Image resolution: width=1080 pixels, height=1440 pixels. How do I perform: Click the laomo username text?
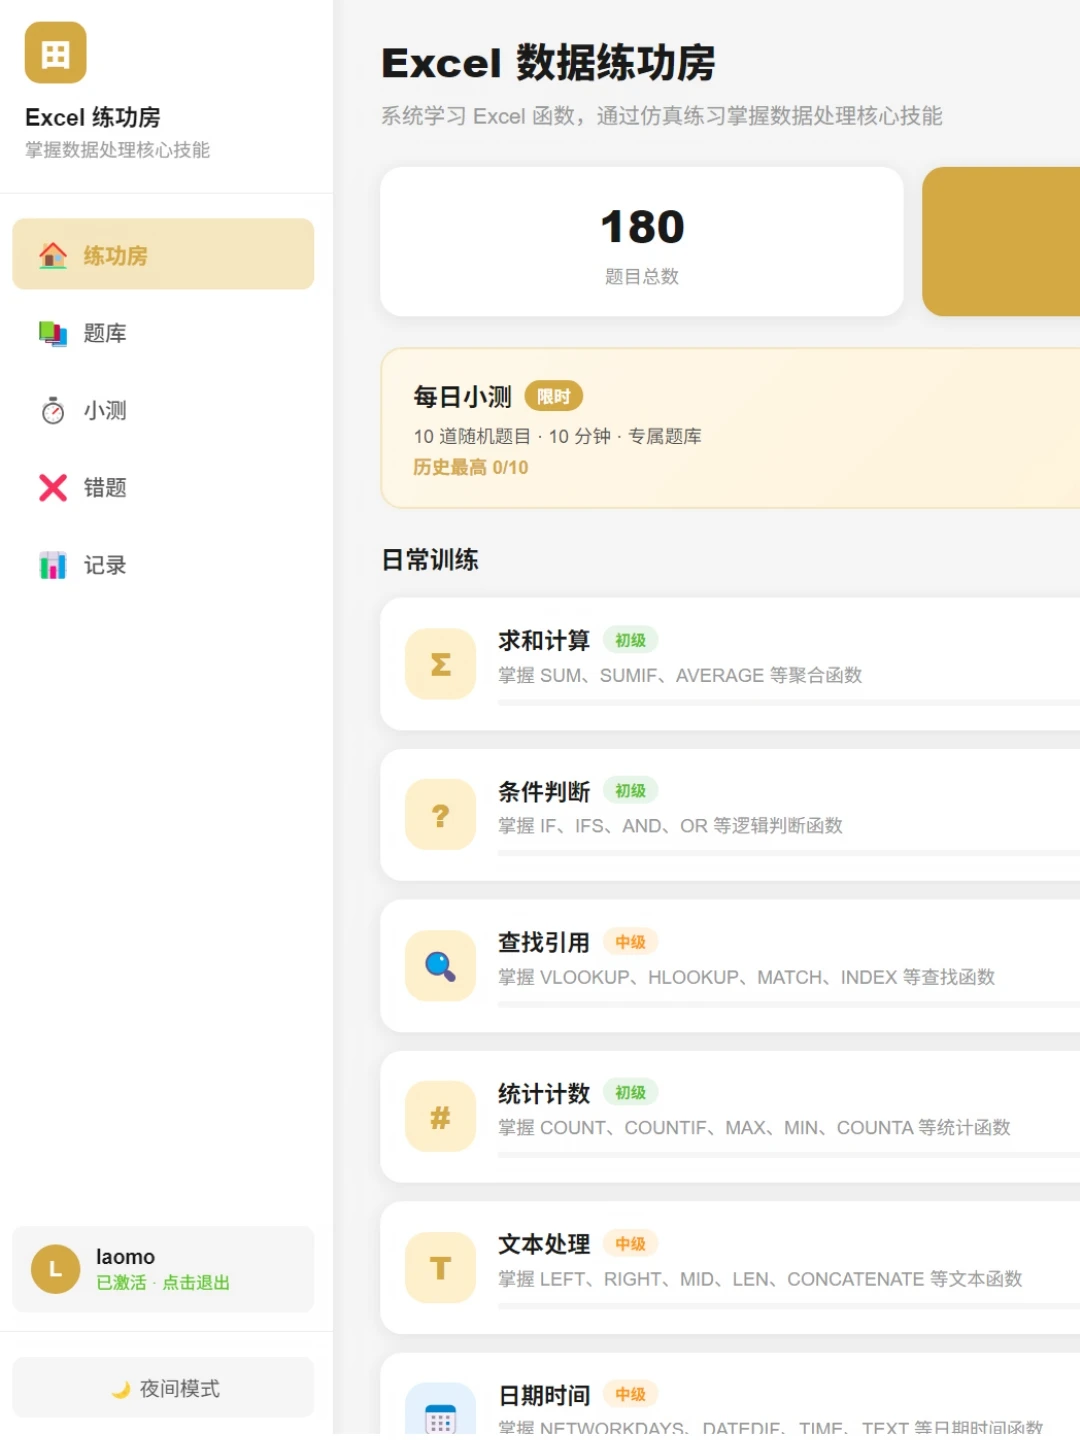click(x=125, y=1257)
